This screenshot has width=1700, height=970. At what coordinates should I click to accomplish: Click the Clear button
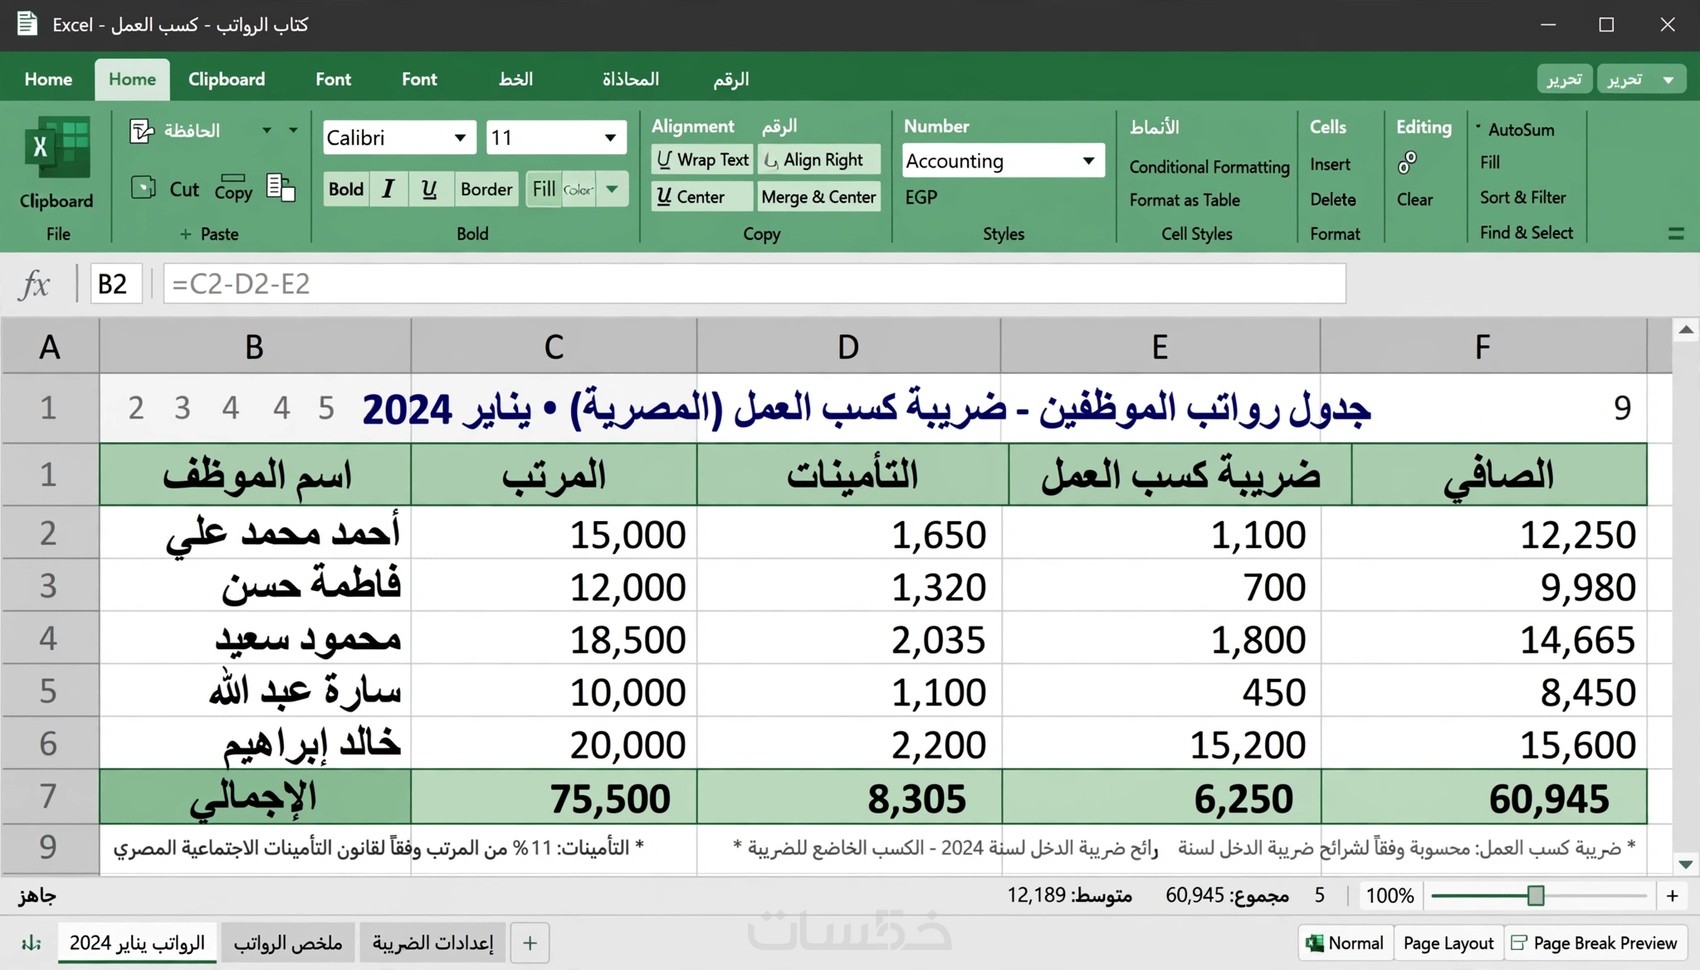pyautogui.click(x=1415, y=199)
